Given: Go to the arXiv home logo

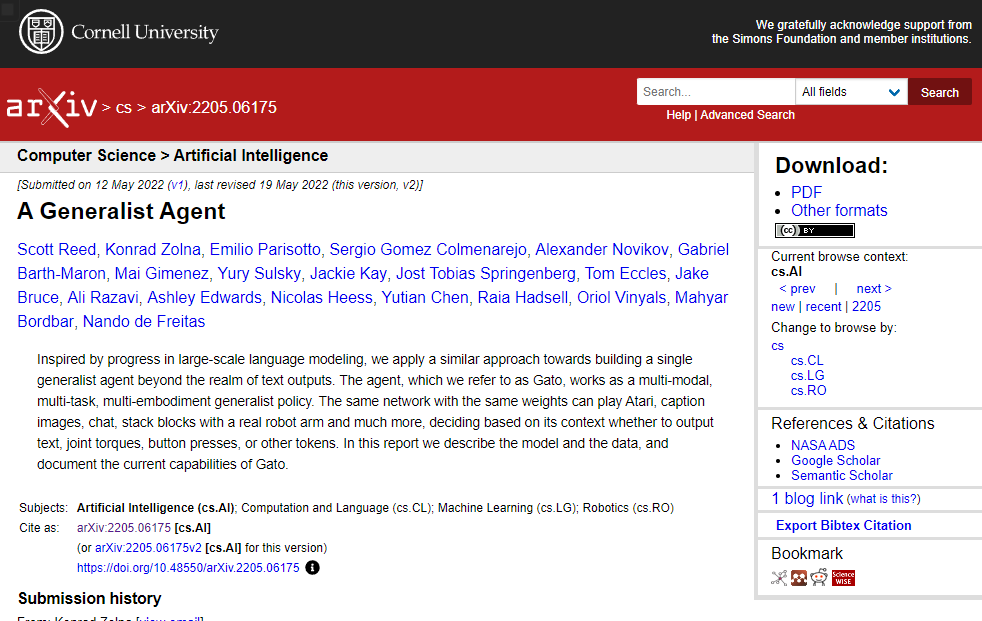Looking at the screenshot, I should [52, 107].
